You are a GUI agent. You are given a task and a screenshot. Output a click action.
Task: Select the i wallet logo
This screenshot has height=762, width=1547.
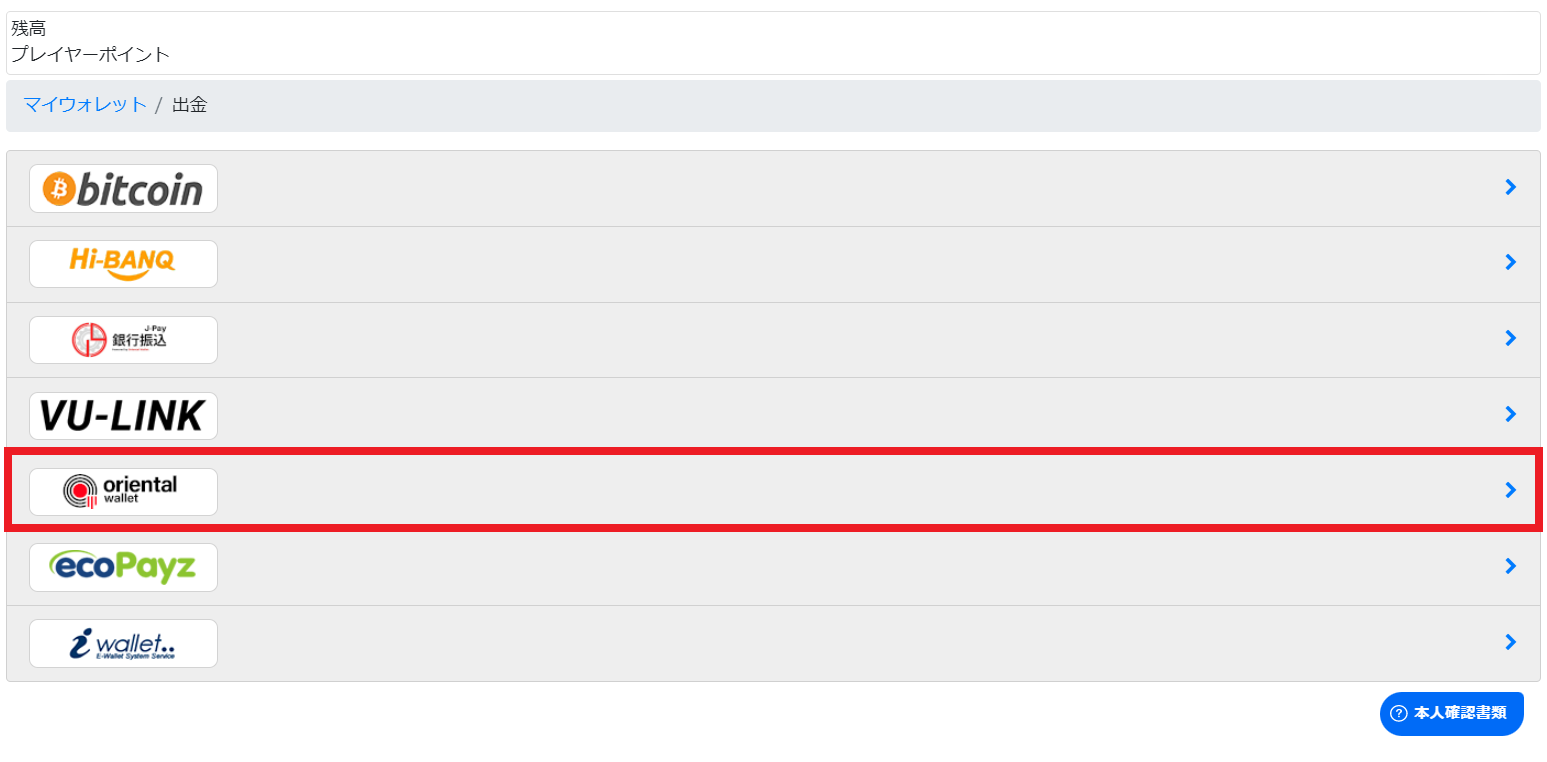point(123,643)
